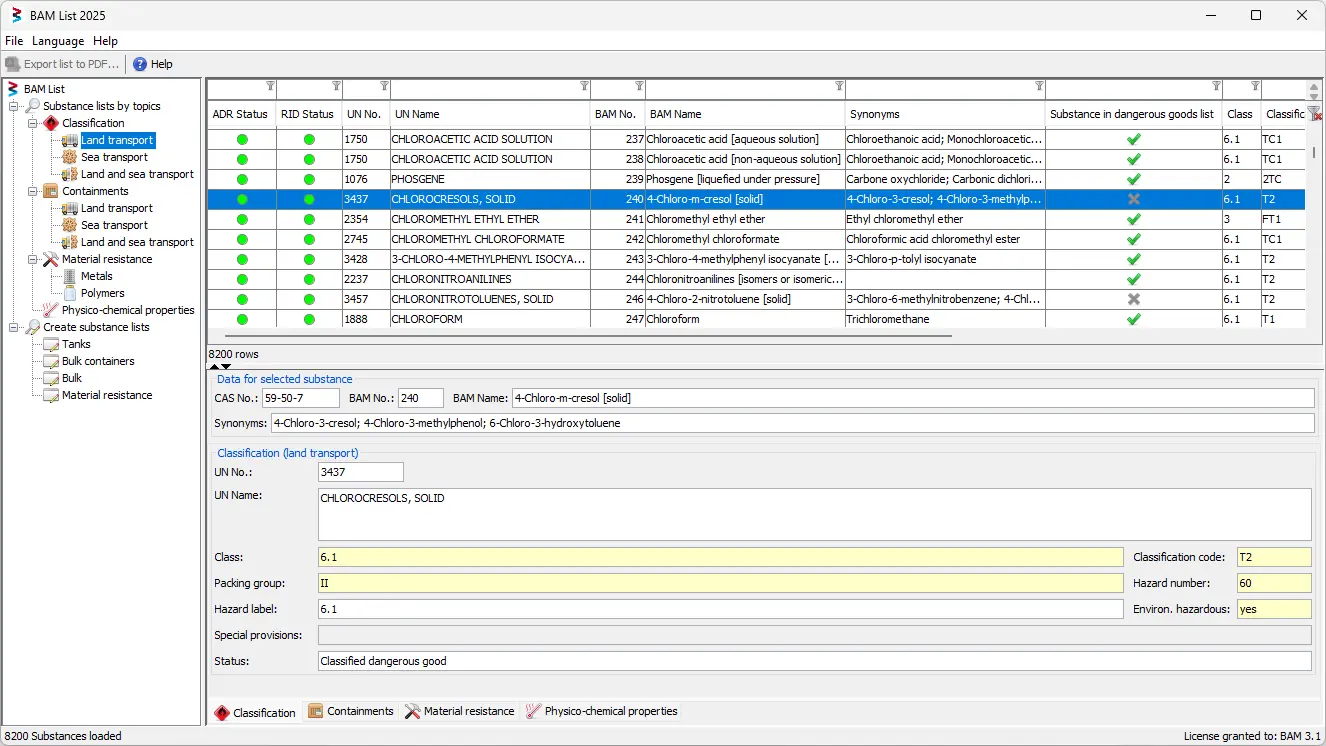Open the Help menu in menu bar

pos(105,41)
